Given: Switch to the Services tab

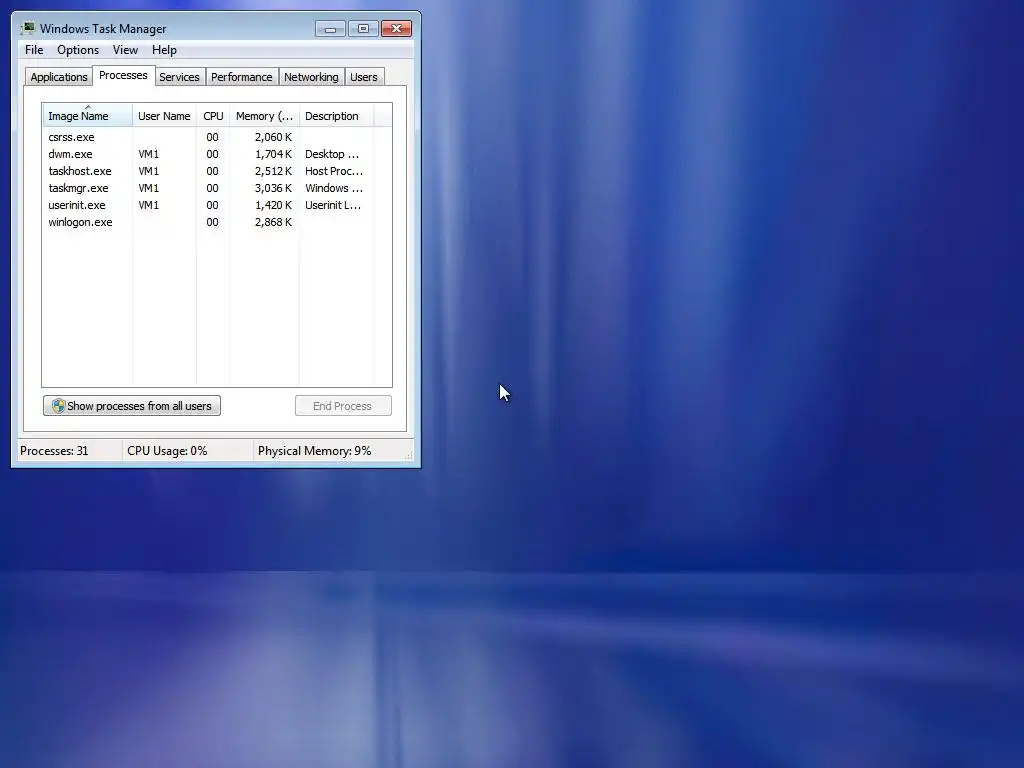Looking at the screenshot, I should (x=179, y=77).
